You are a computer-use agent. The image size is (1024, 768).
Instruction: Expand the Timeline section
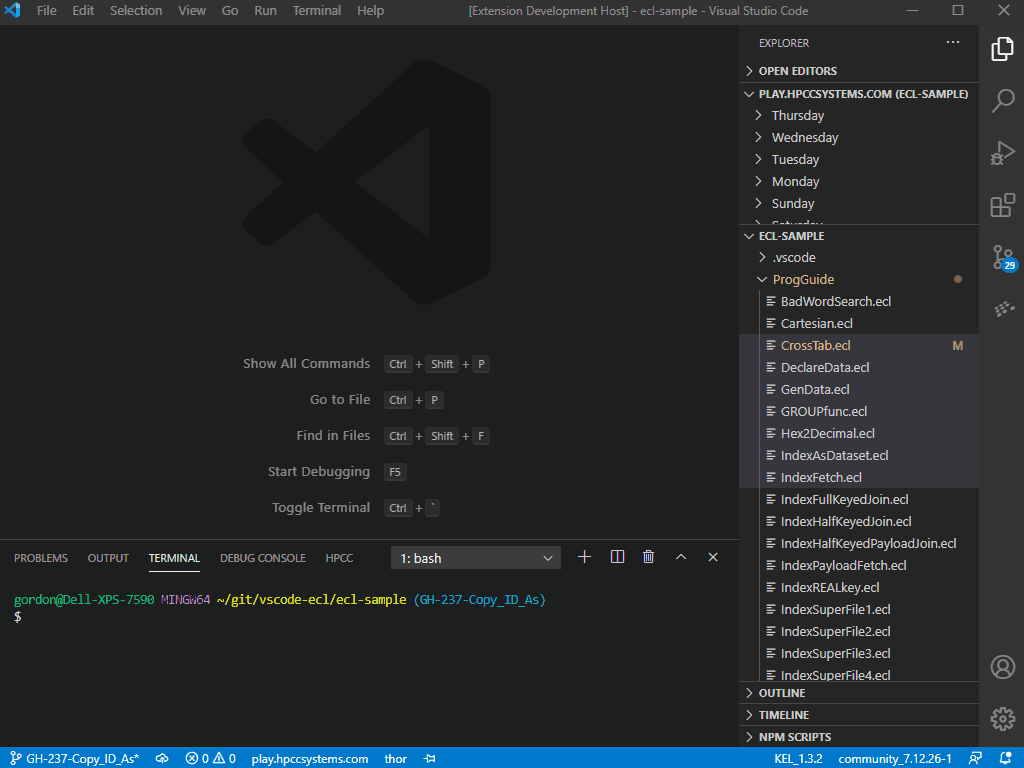(859, 715)
